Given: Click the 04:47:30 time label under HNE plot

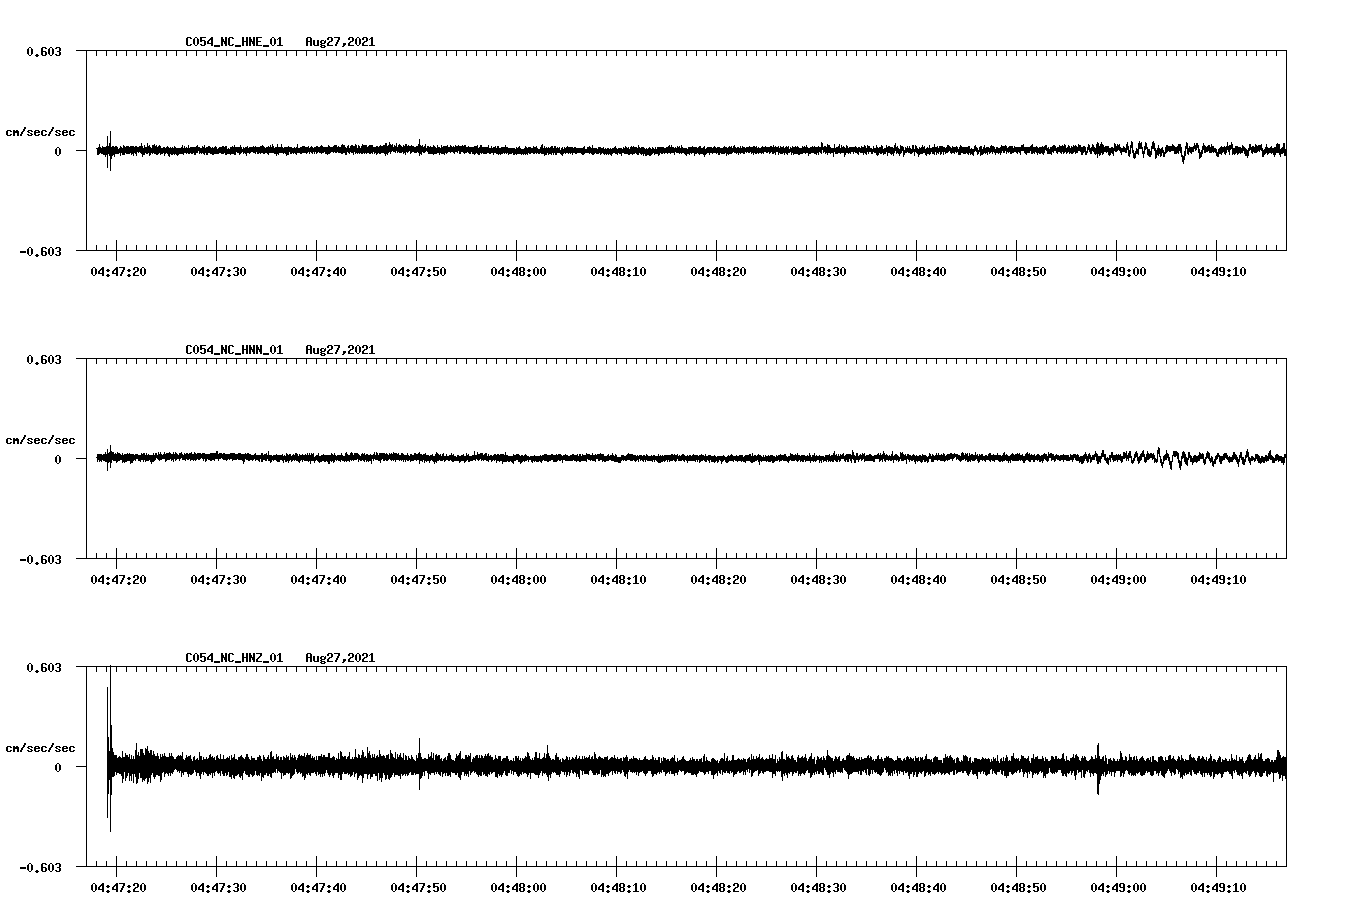Looking at the screenshot, I should click(218, 271).
